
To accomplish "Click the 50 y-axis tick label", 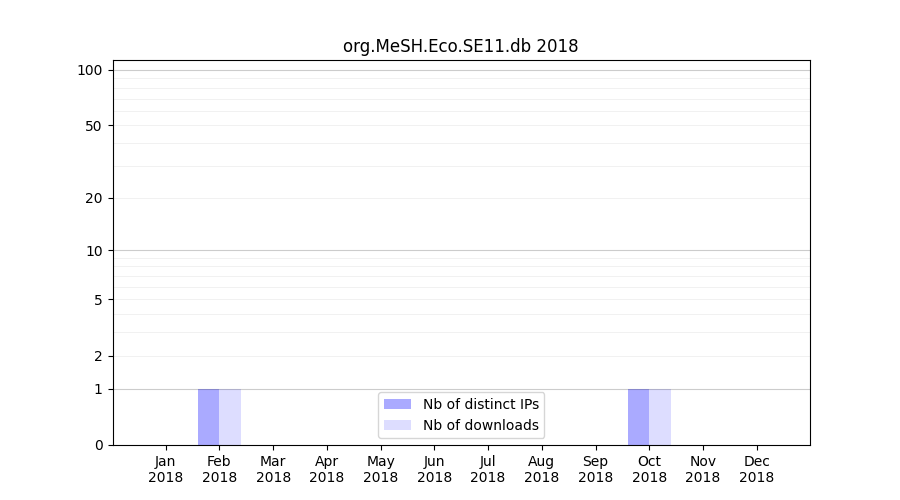I will pos(94,126).
